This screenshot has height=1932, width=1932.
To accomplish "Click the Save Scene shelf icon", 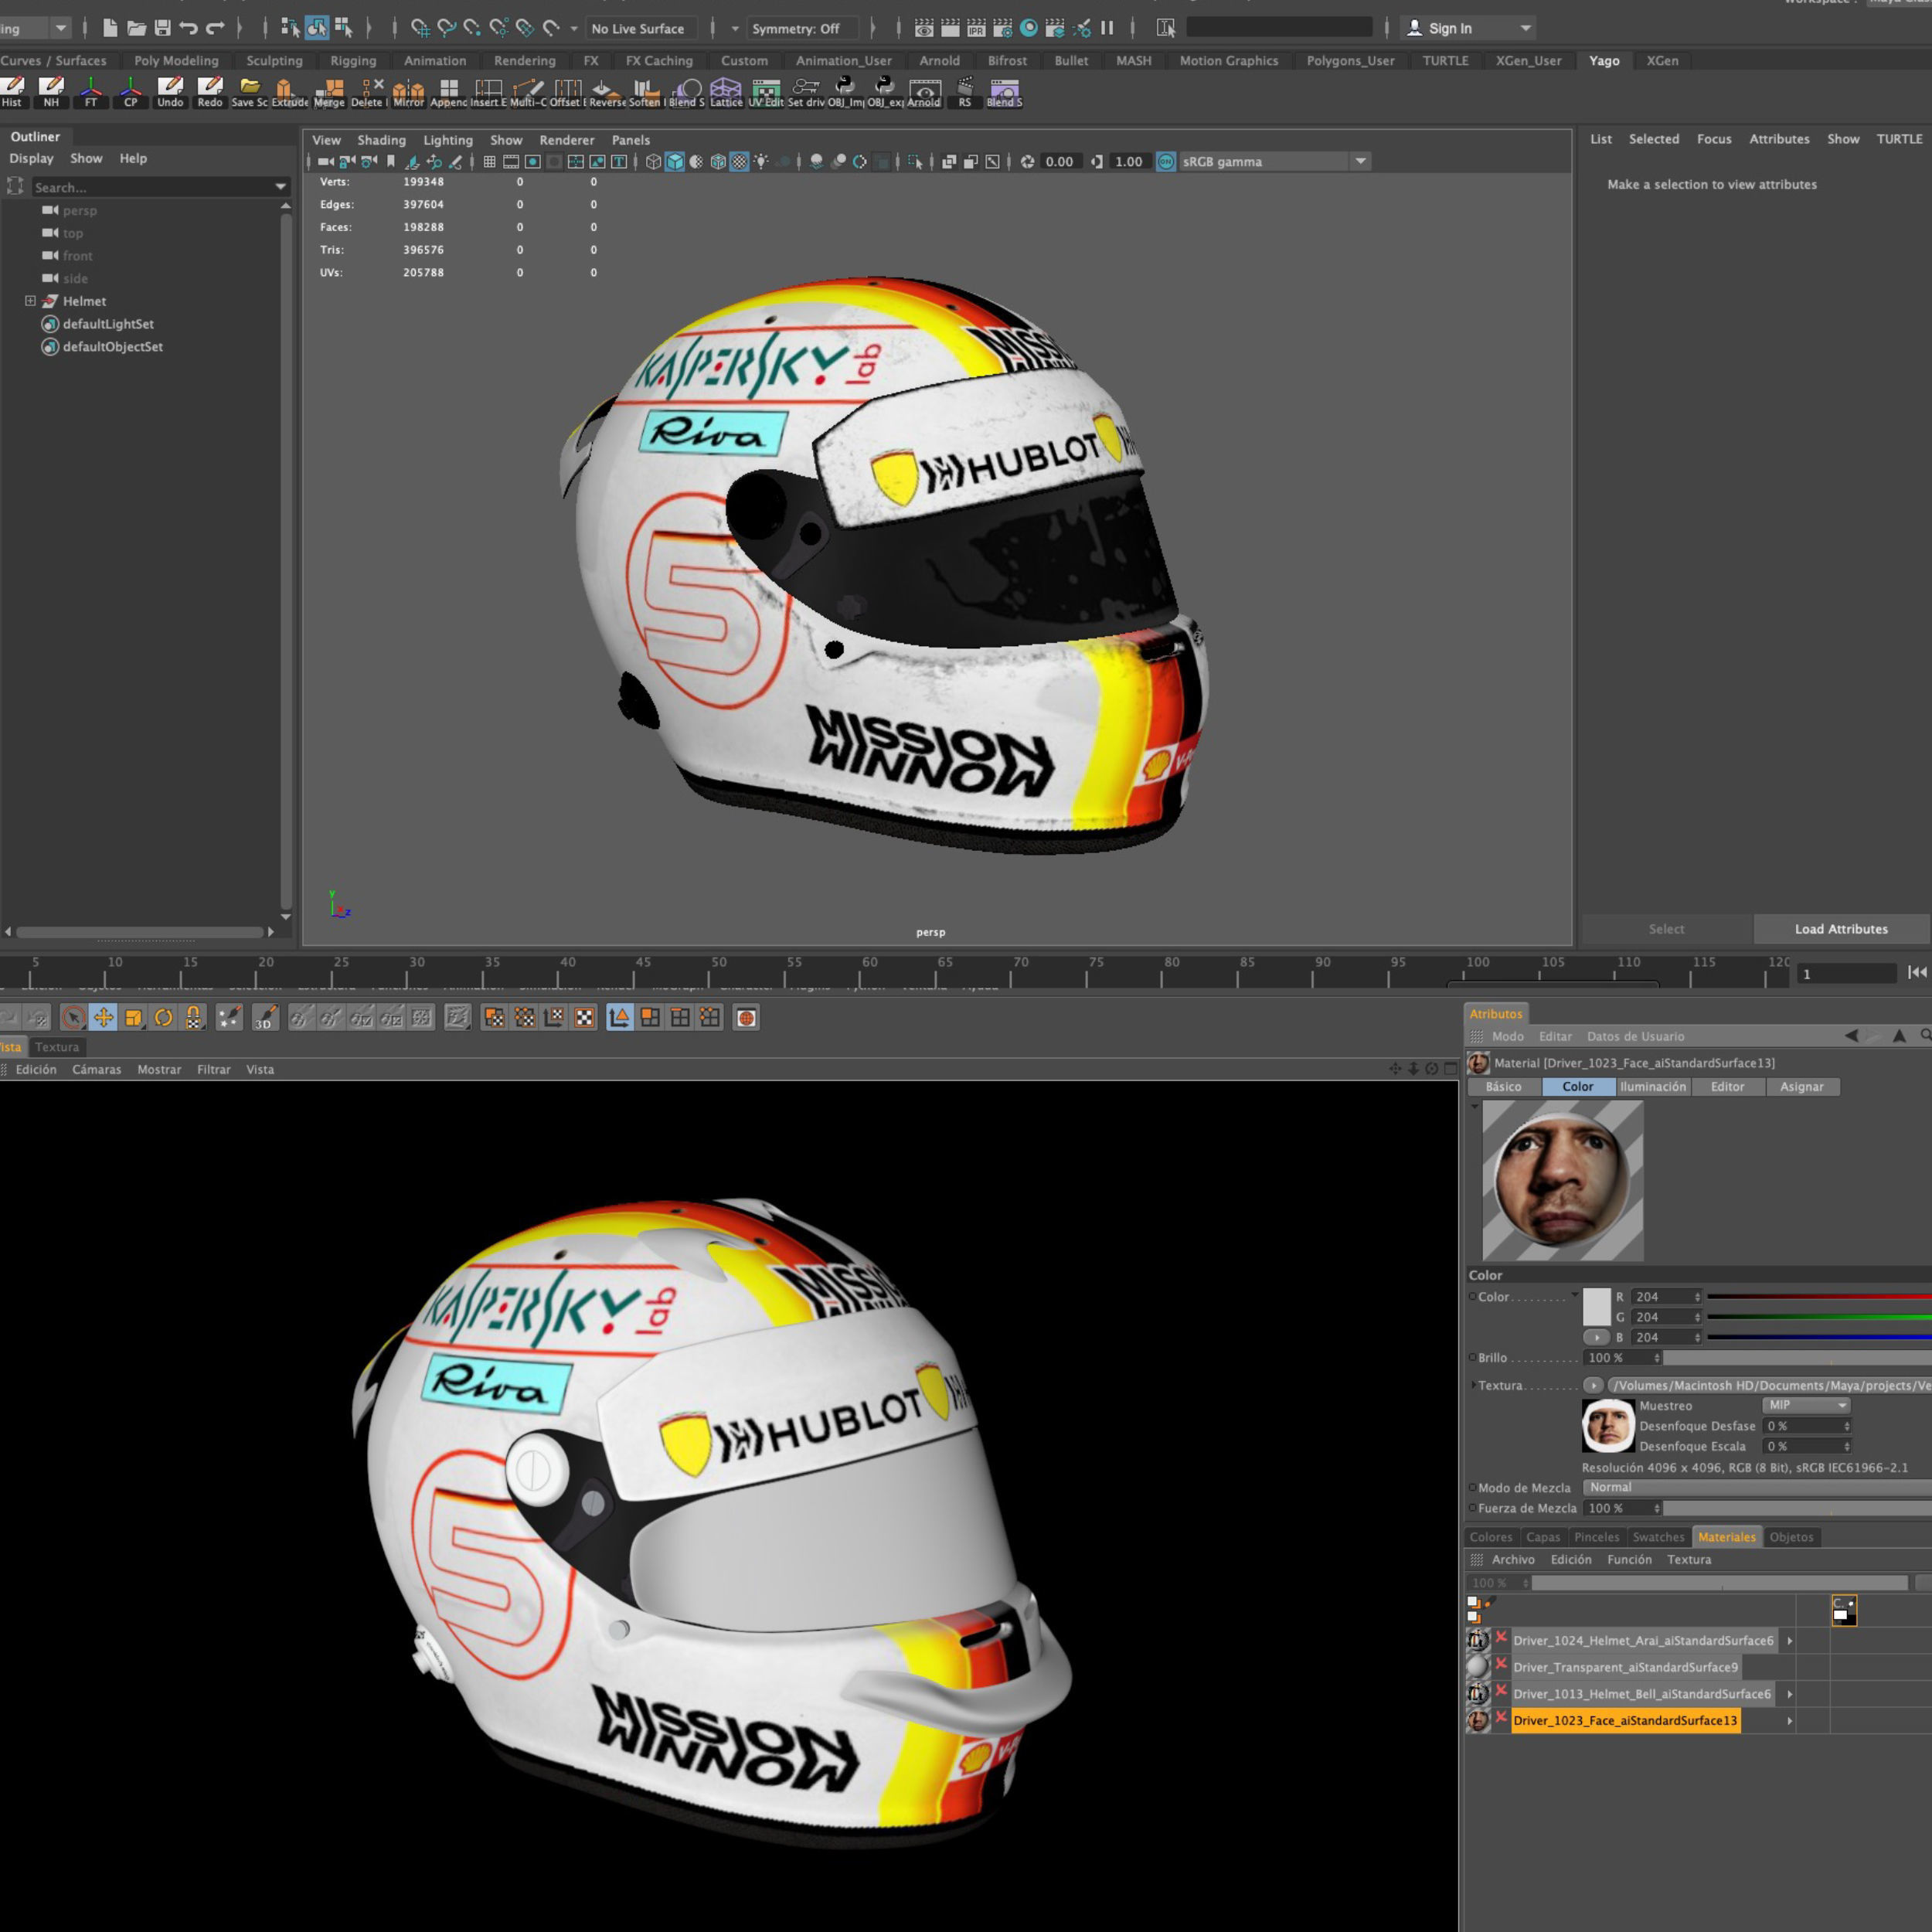I will point(249,92).
